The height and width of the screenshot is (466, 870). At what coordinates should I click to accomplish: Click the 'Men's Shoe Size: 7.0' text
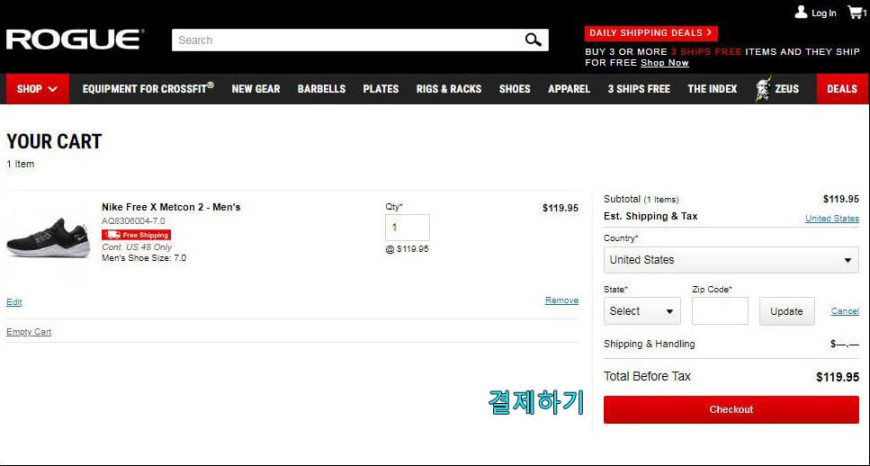click(144, 258)
